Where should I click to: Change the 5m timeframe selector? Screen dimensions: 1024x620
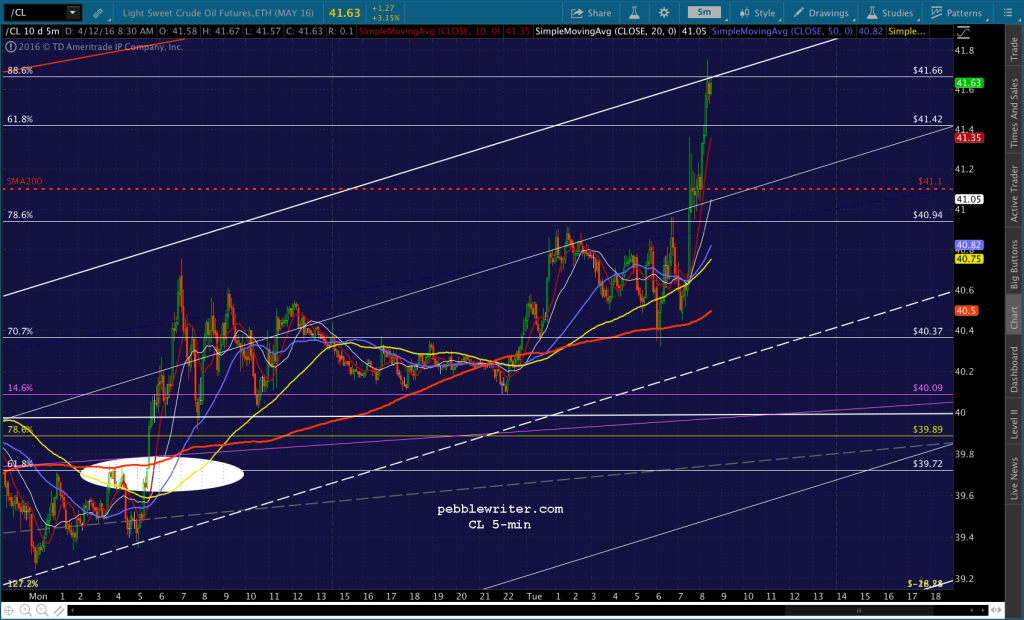point(704,12)
